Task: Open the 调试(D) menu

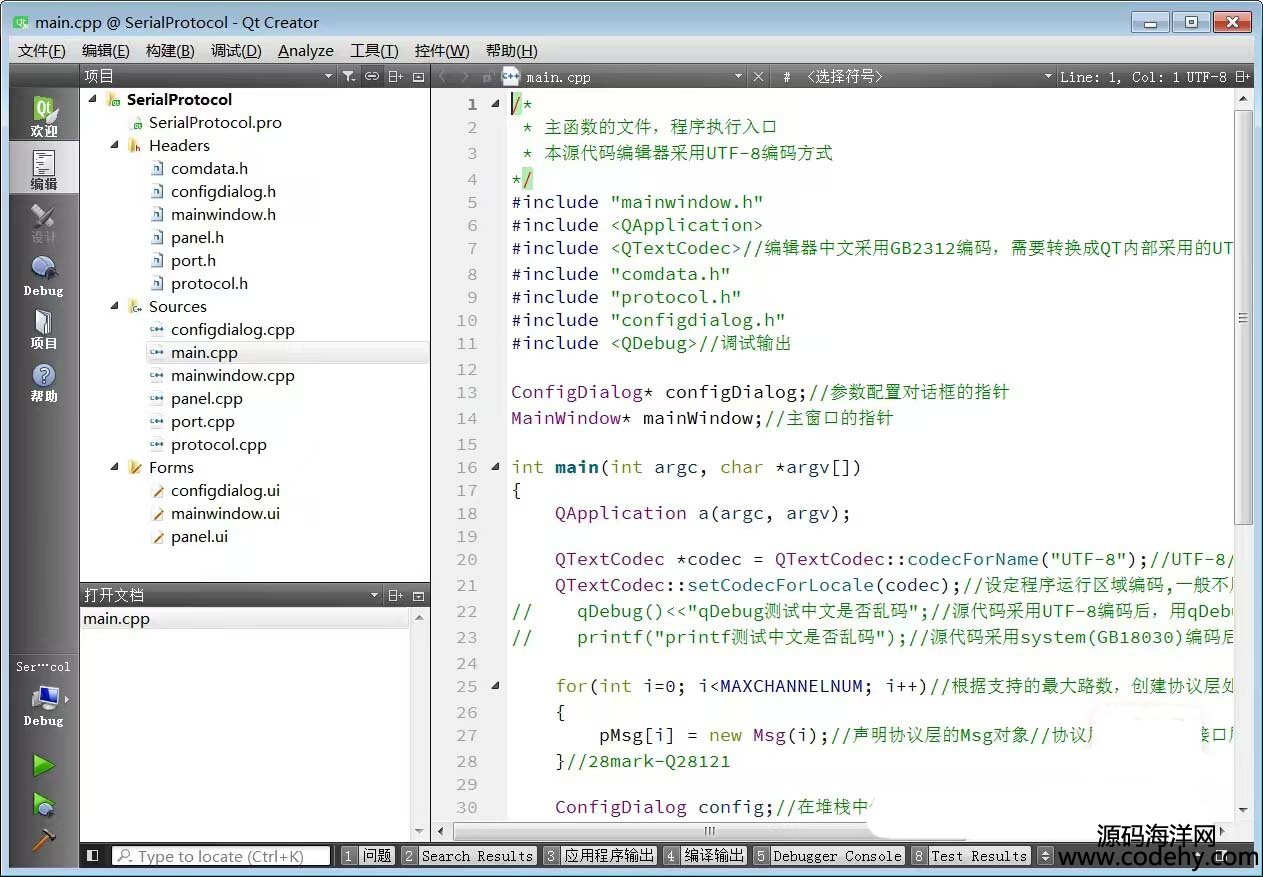Action: (x=236, y=51)
